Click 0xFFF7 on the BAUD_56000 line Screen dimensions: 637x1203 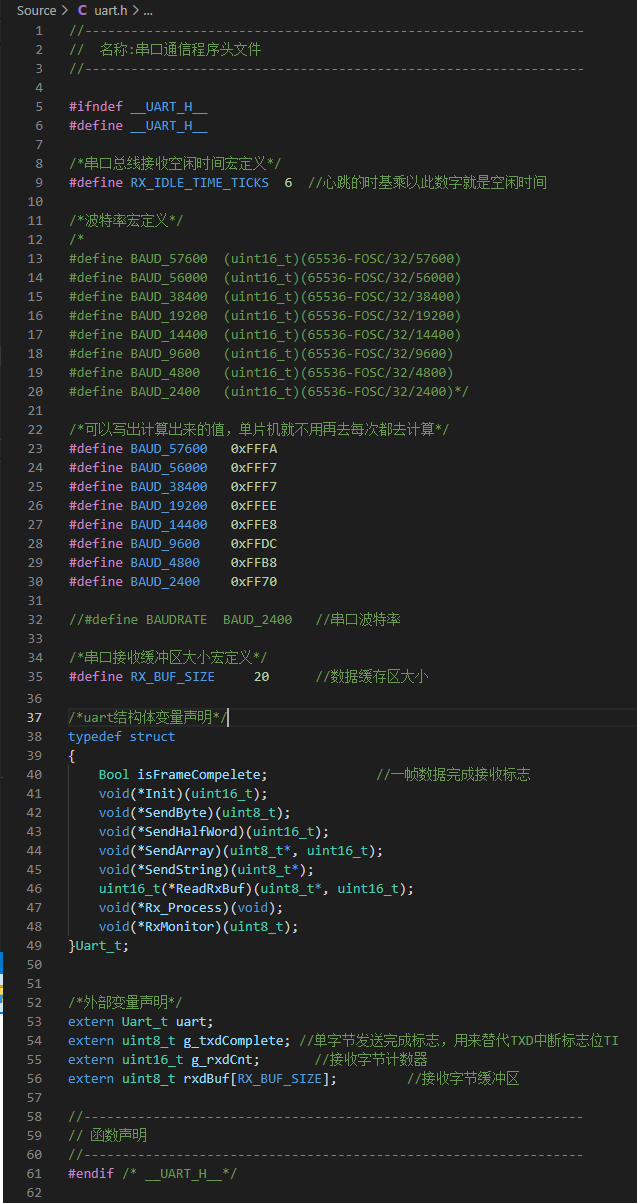pyautogui.click(x=254, y=467)
